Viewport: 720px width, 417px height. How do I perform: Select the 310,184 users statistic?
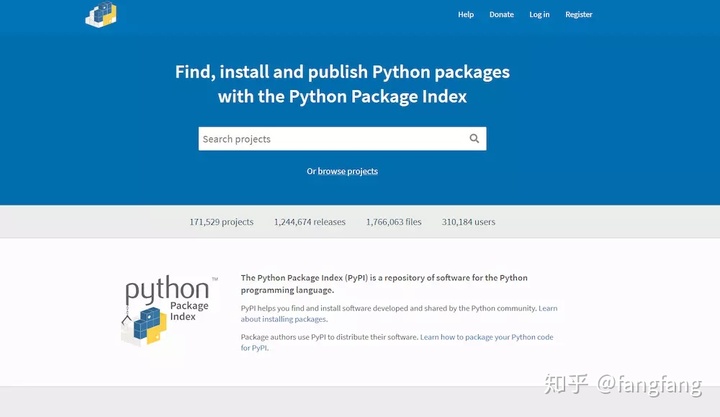pyautogui.click(x=468, y=222)
